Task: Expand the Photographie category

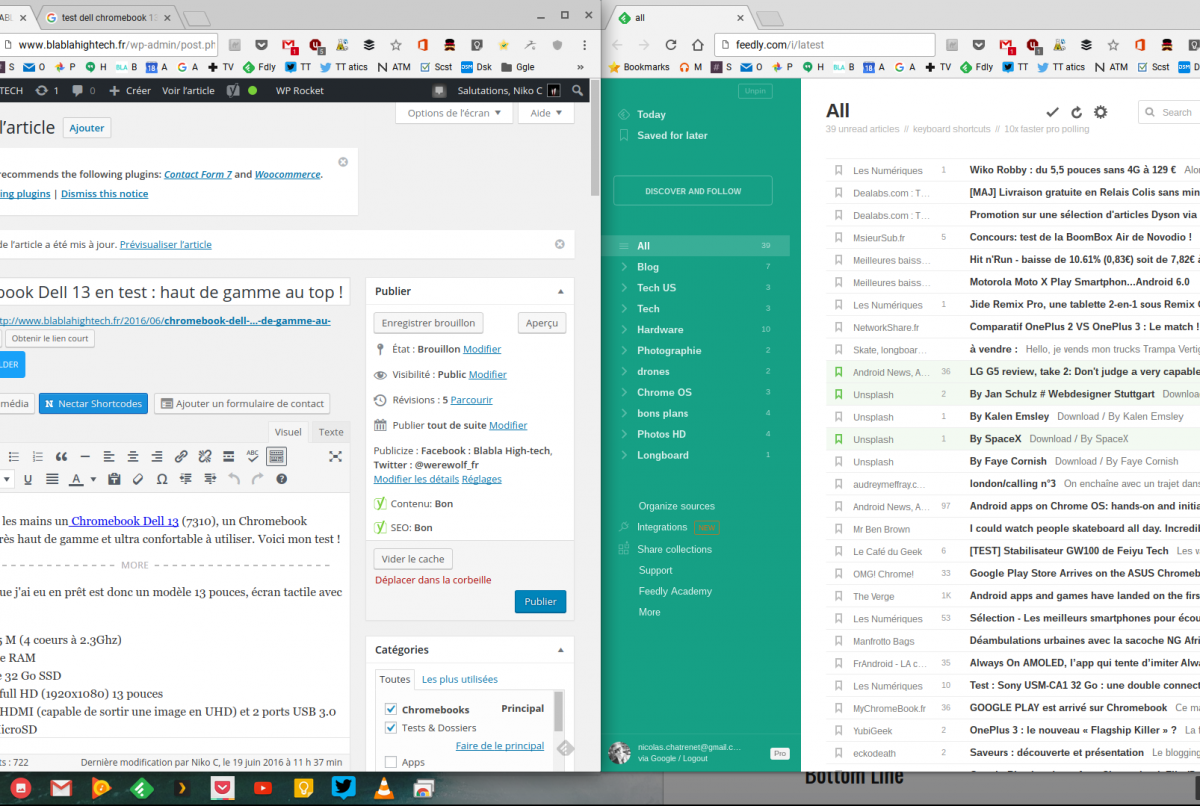Action: 624,351
